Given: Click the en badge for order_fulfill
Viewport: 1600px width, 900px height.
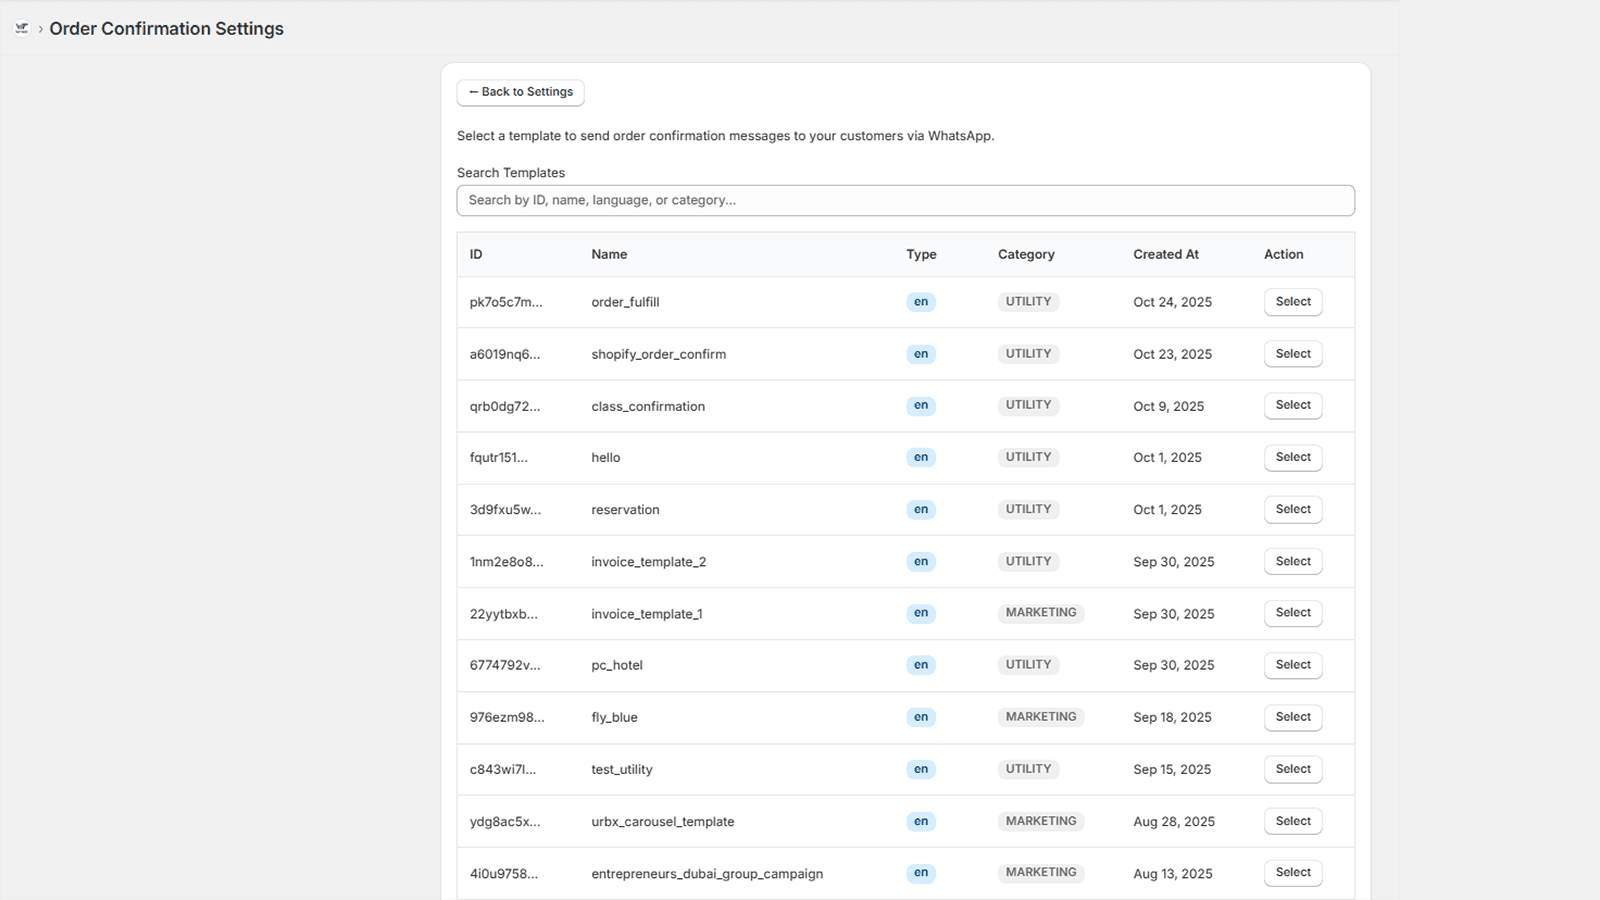Looking at the screenshot, I should [921, 302].
